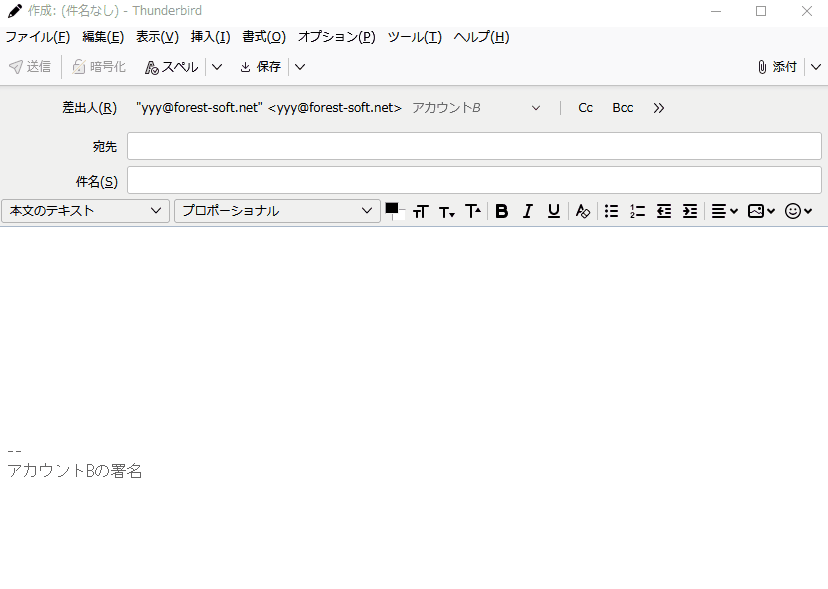The height and width of the screenshot is (589, 828).
Task: Open the paragraph style dropdown showing 本文のテキスト
Action: 85,211
